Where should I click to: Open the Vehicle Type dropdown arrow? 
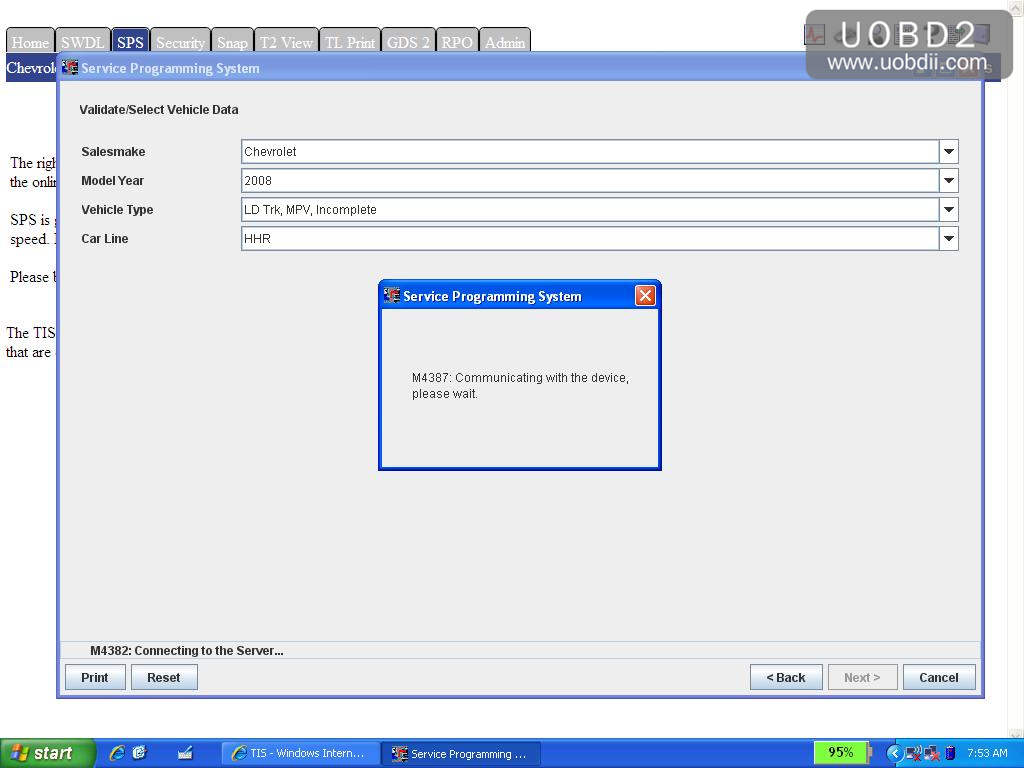point(949,210)
